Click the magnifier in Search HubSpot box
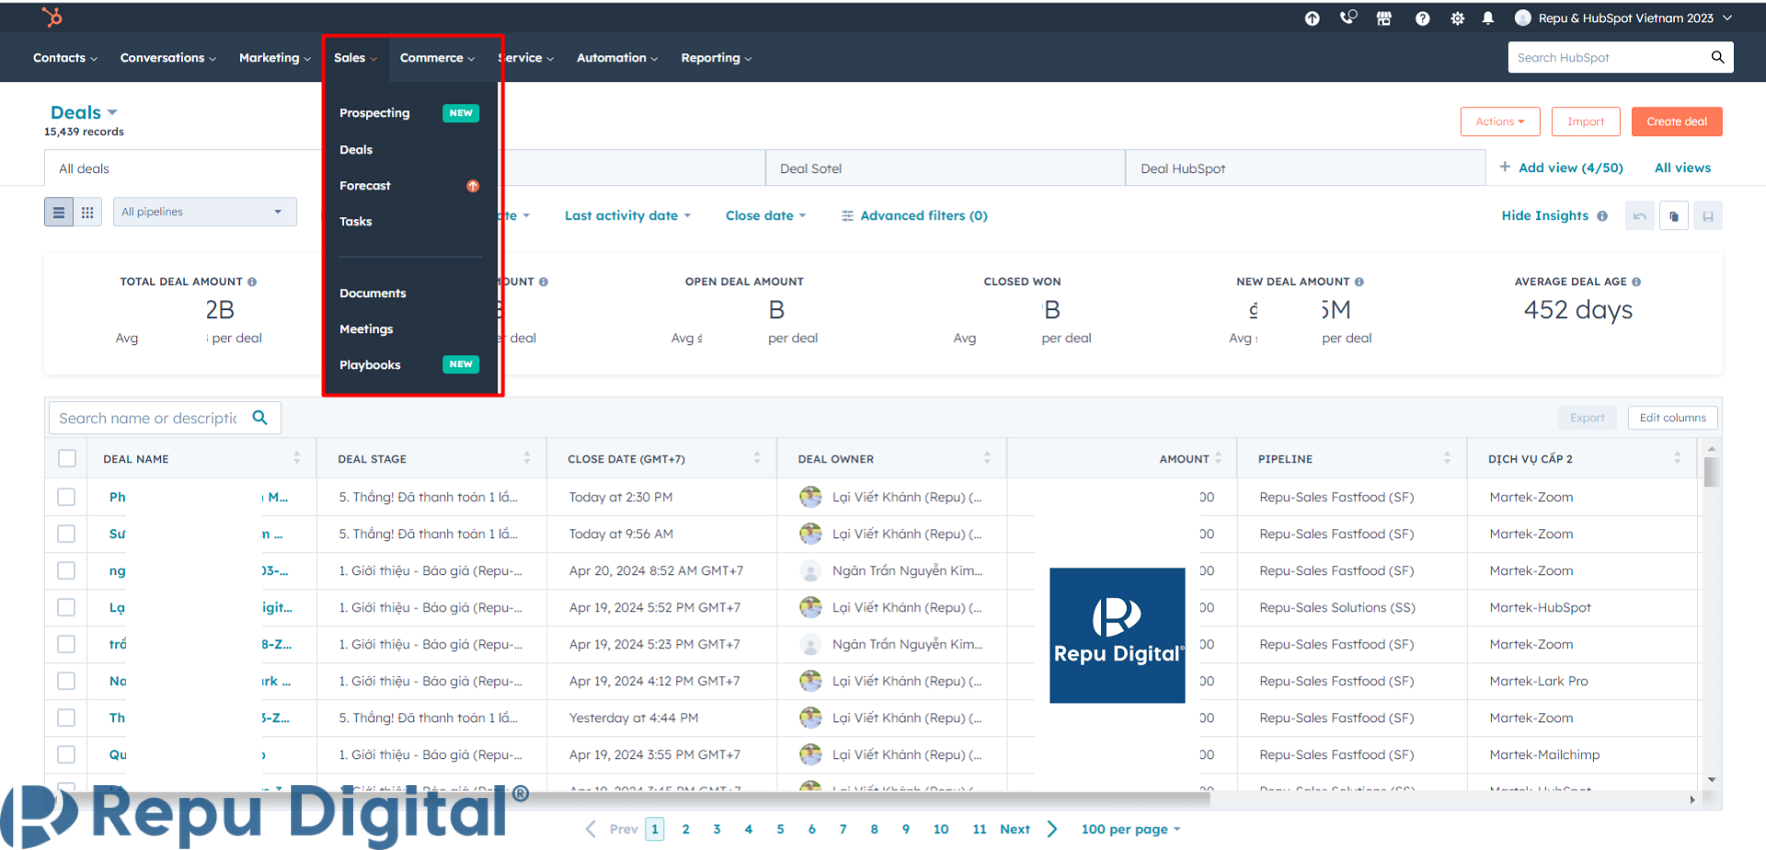The image size is (1766, 850). 1718,57
